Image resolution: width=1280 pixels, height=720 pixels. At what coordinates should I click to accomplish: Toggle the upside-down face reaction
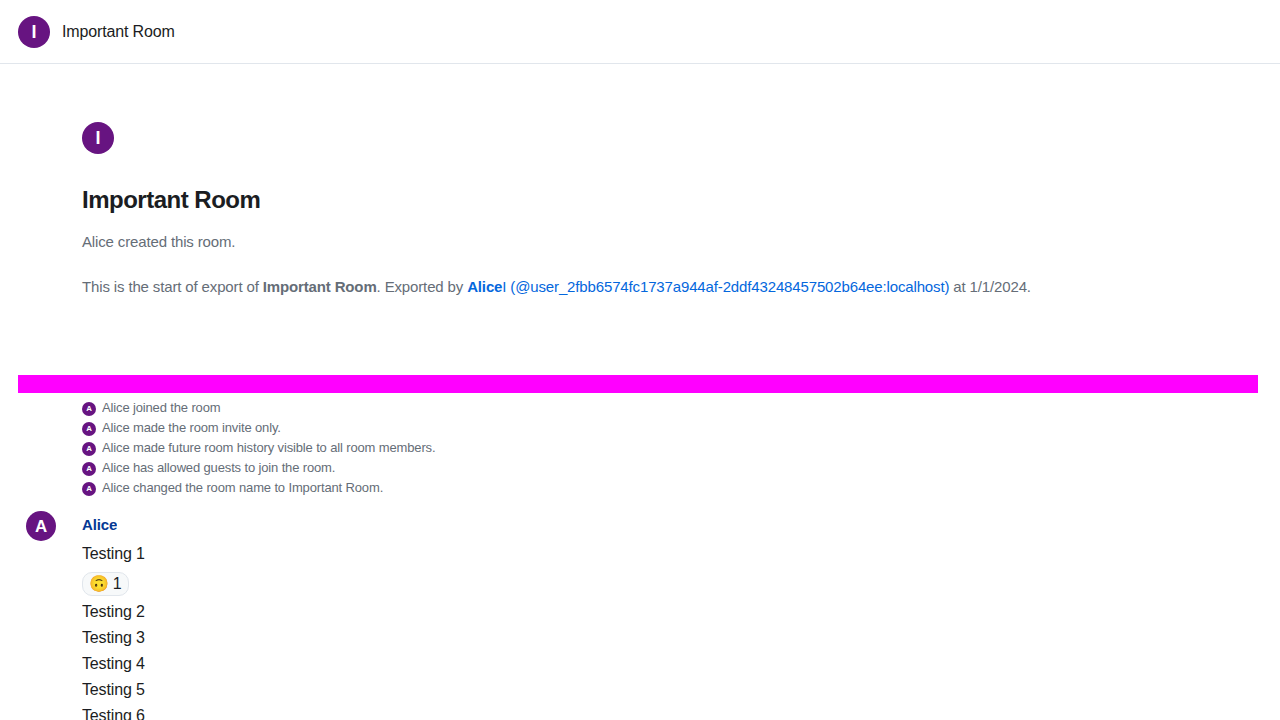105,584
